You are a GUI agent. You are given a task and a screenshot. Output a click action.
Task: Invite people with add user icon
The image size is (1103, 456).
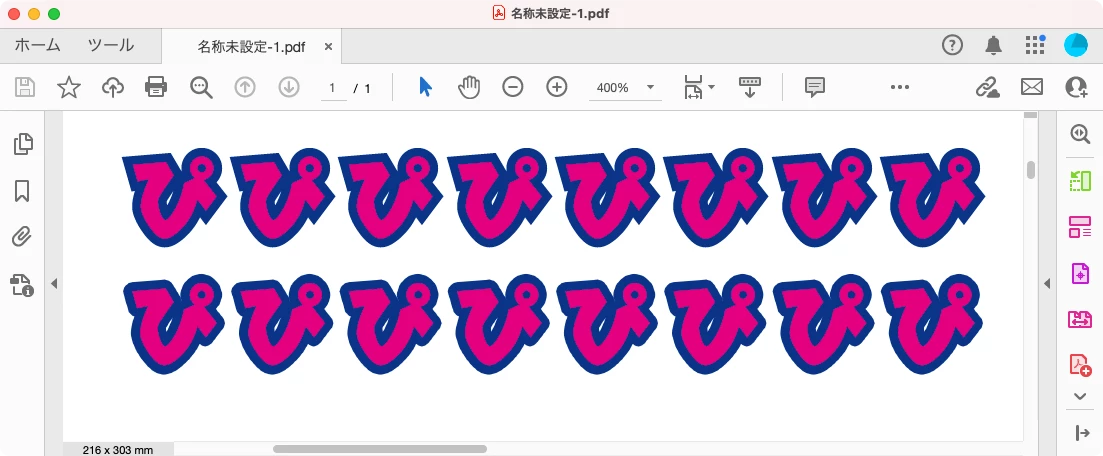click(x=1076, y=87)
